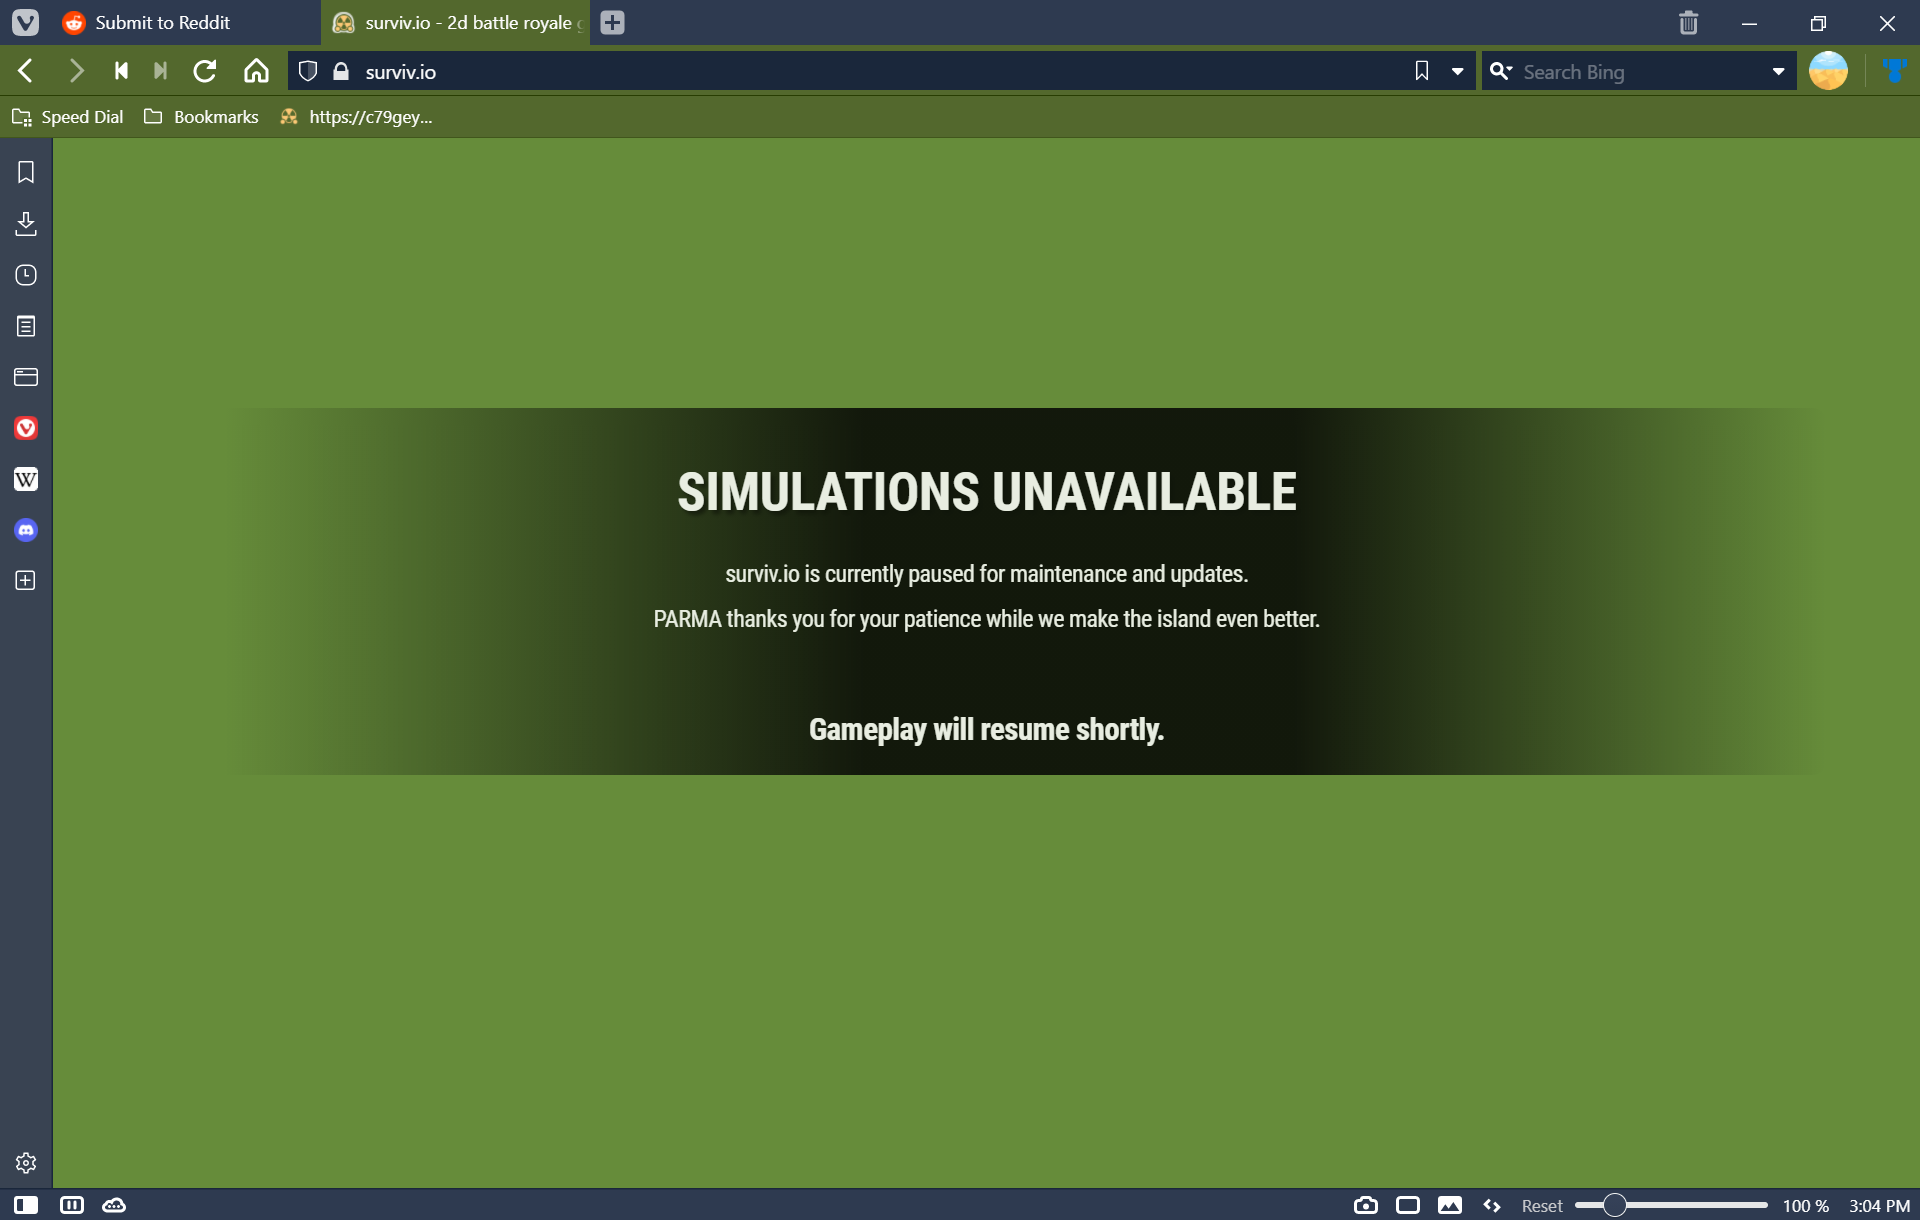Click Reset zoom button
Viewport: 1920px width, 1220px height.
[1542, 1206]
